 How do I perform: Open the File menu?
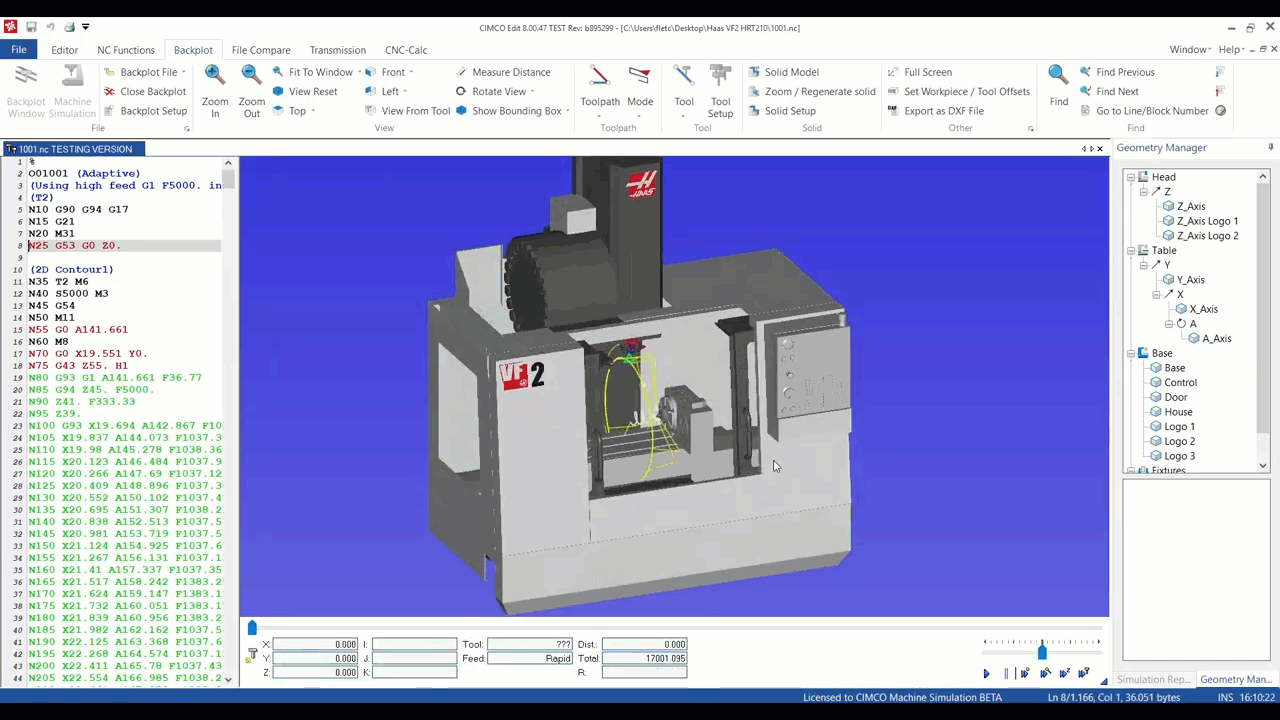[x=19, y=49]
